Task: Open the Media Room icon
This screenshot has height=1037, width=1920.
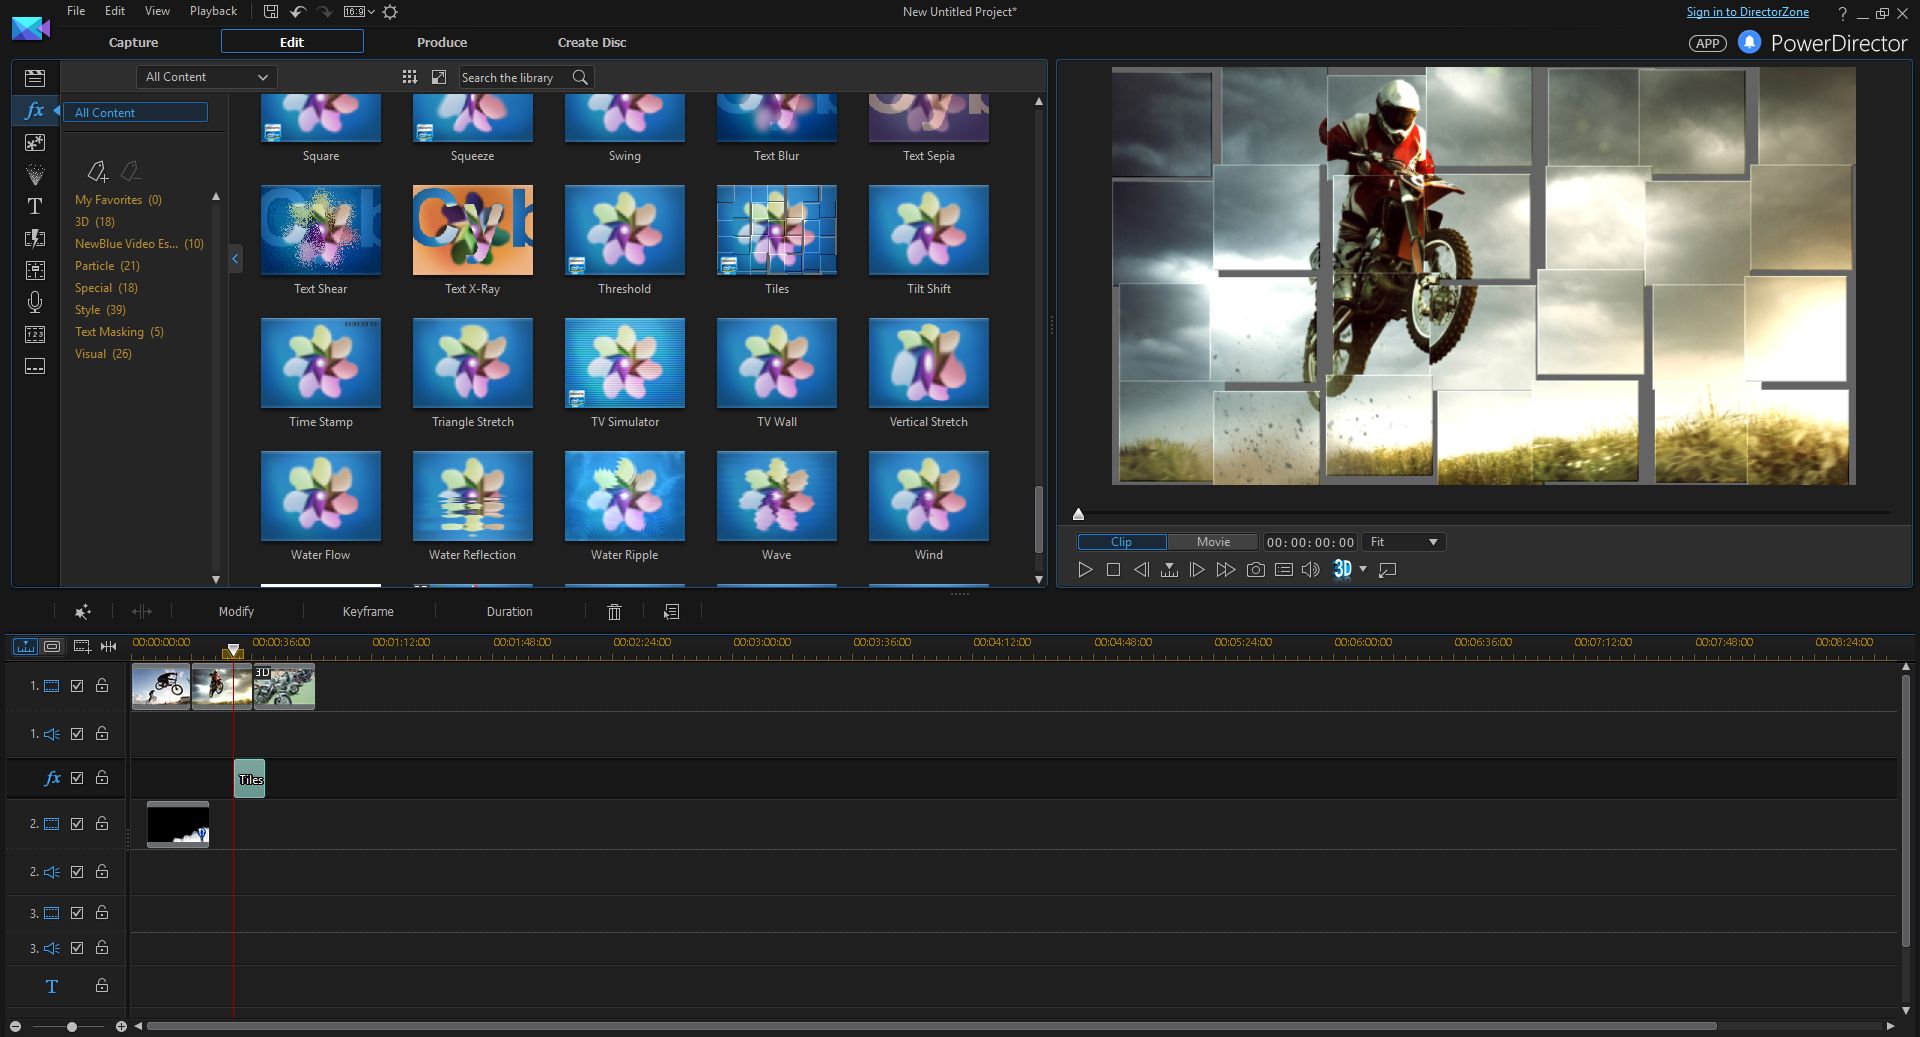Action: click(35, 78)
